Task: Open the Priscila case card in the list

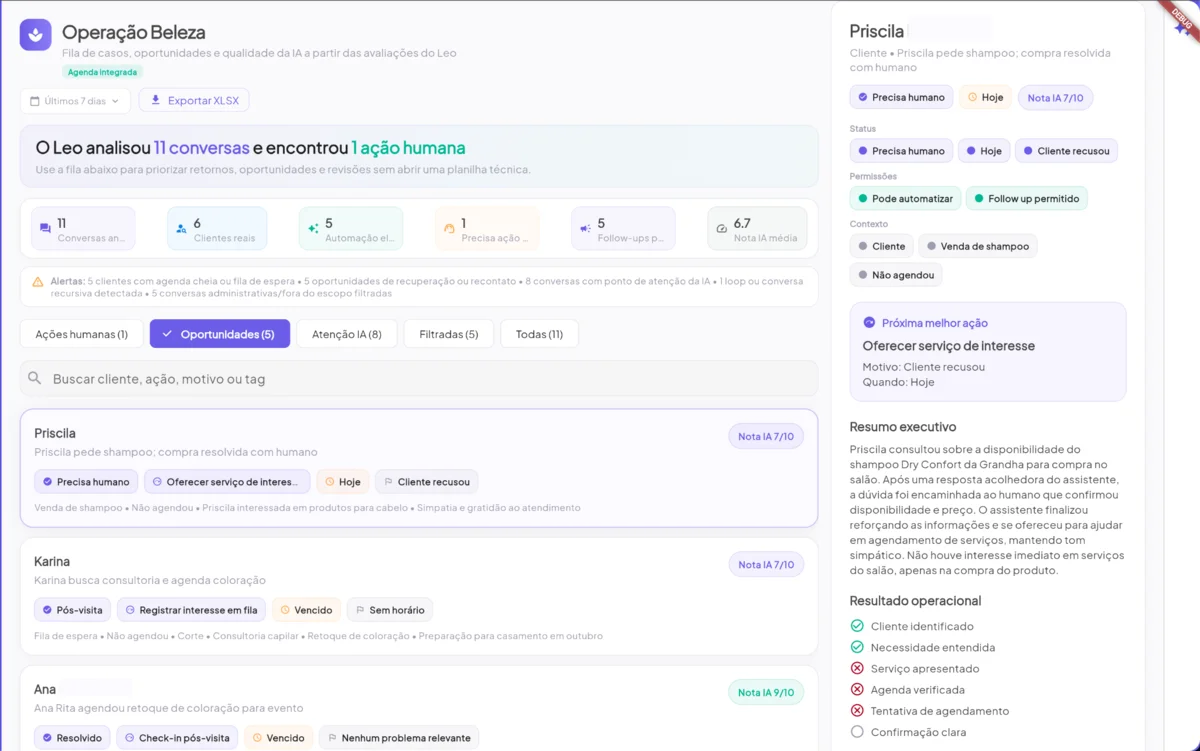Action: pyautogui.click(x=419, y=468)
